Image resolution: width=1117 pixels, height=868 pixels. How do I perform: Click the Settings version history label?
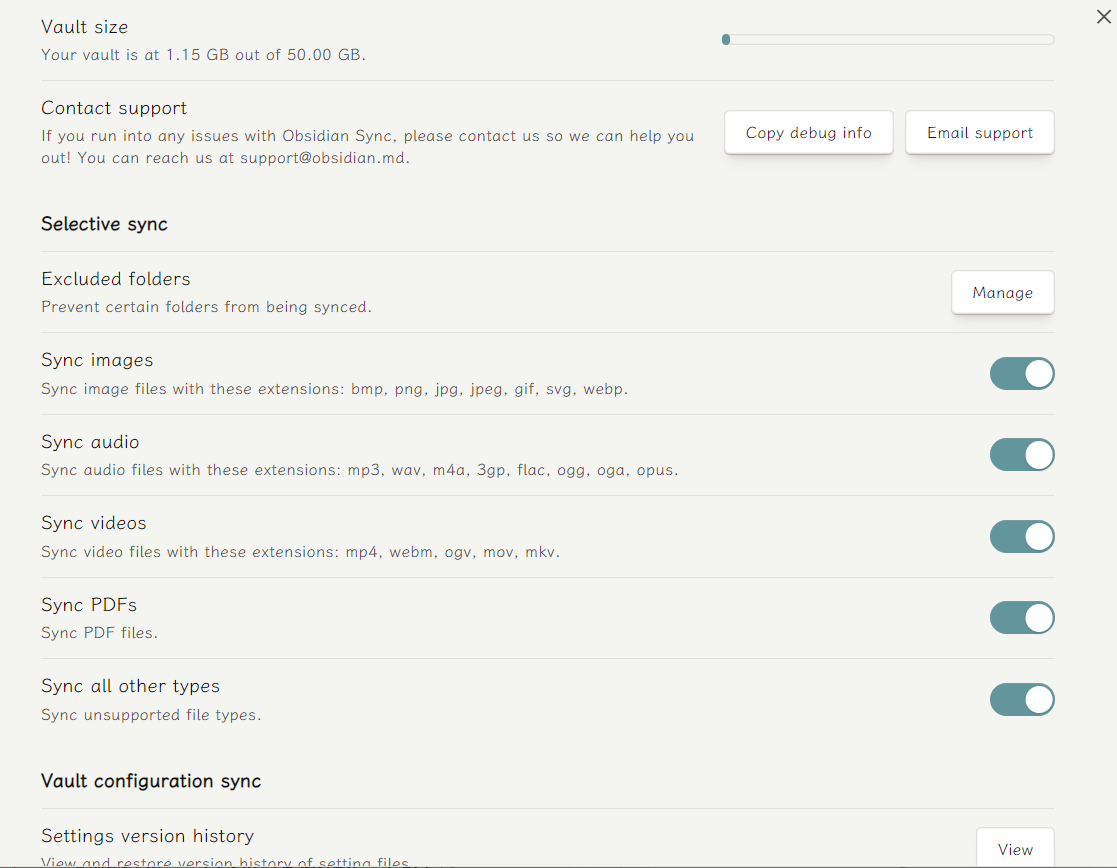(147, 836)
